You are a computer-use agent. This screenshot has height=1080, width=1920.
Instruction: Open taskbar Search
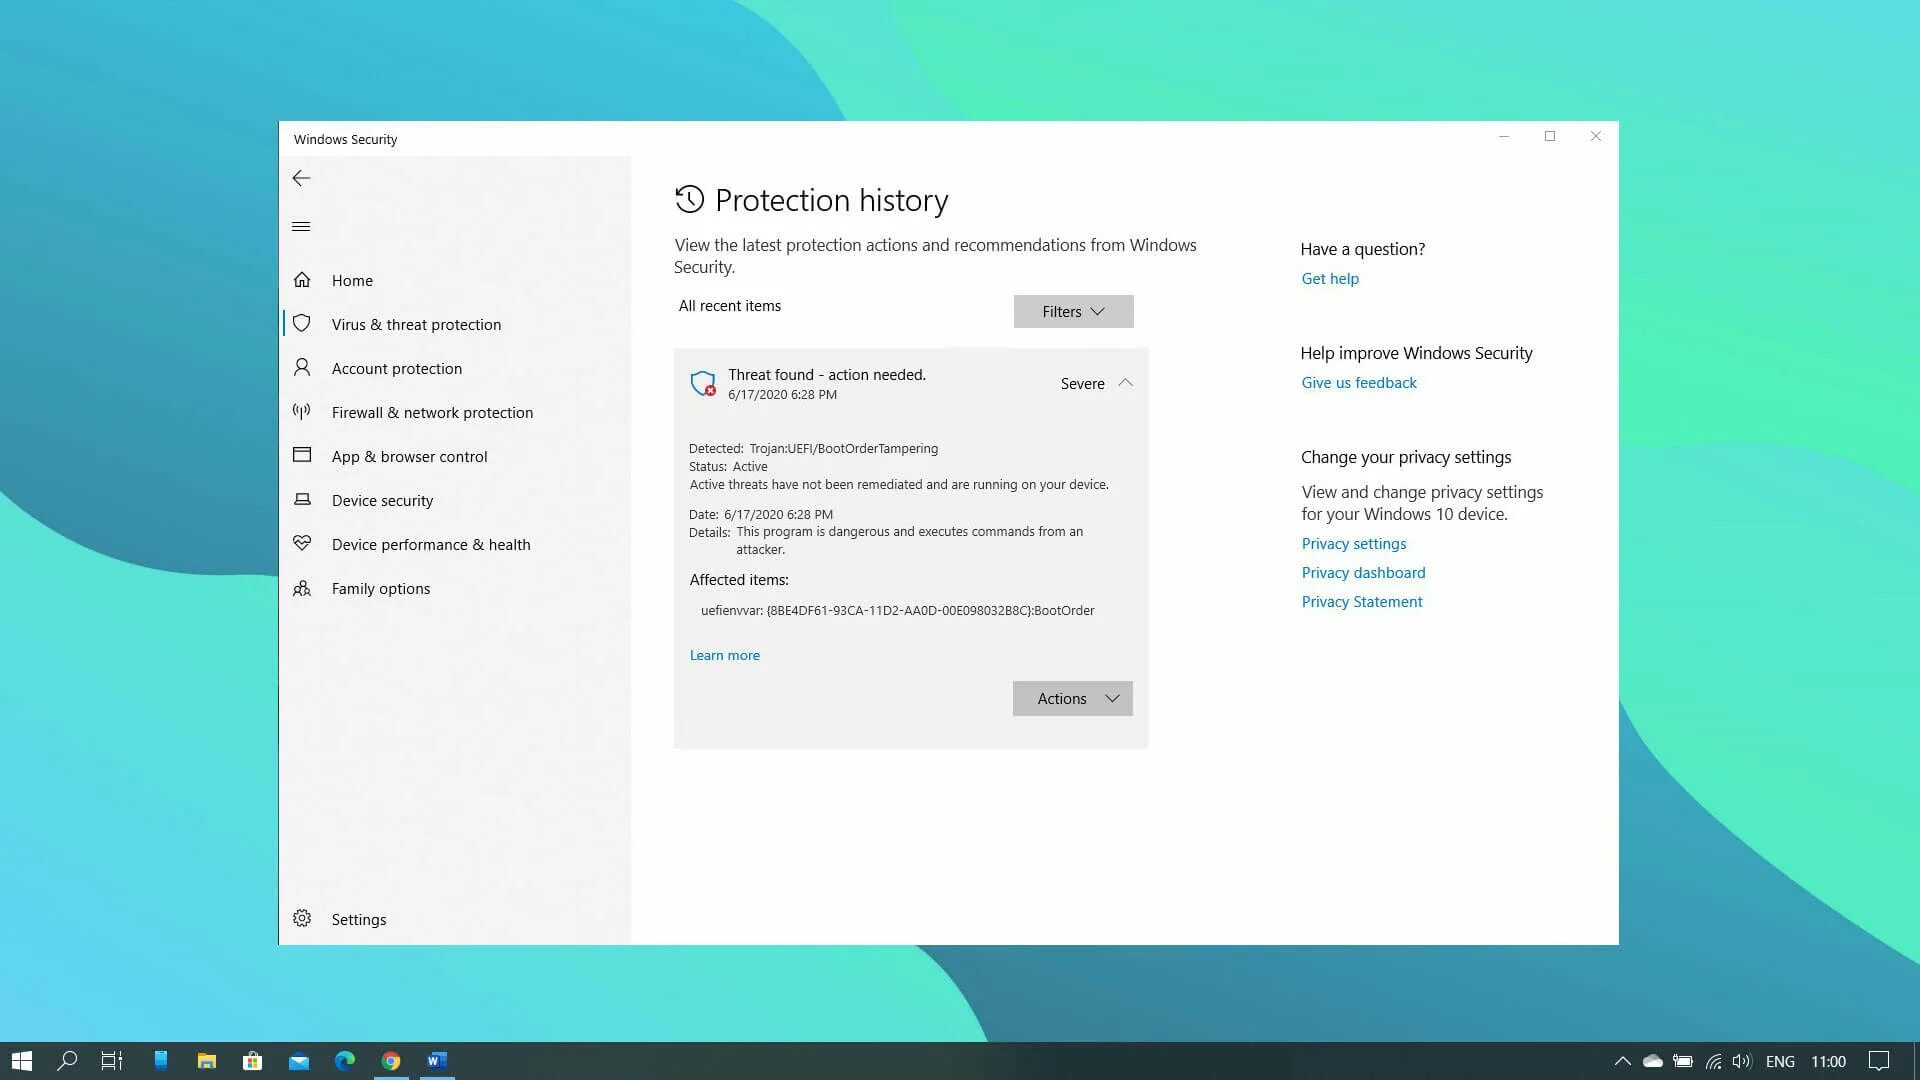(x=67, y=1061)
